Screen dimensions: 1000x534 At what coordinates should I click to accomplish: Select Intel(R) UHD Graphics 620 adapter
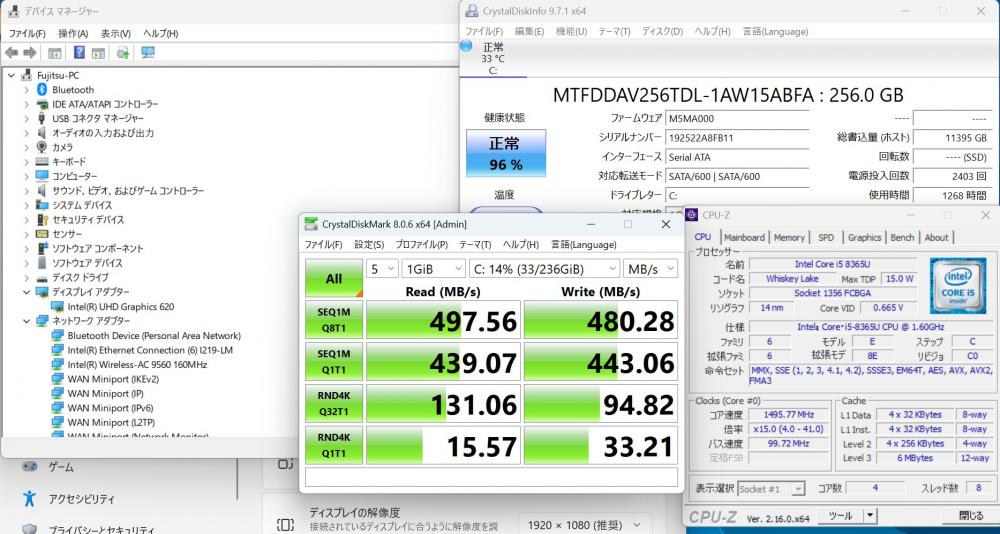[x=120, y=306]
